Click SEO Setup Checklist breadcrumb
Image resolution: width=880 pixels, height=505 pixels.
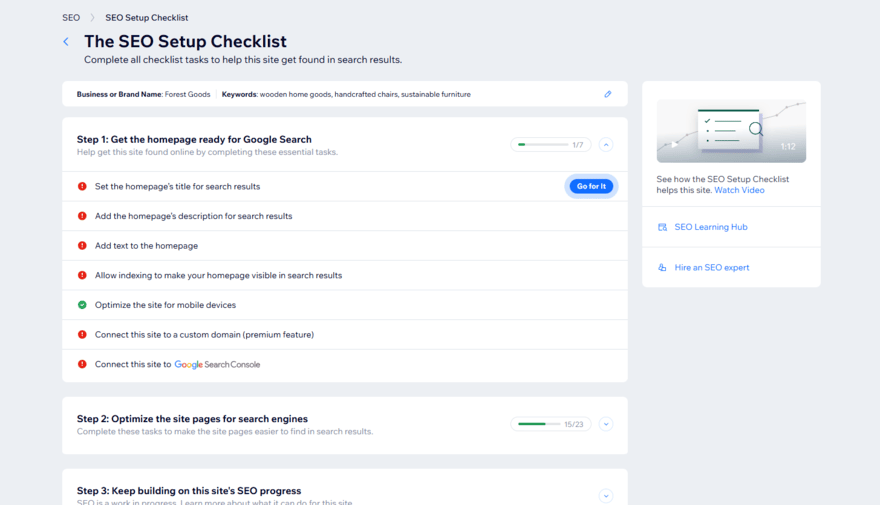point(146,18)
